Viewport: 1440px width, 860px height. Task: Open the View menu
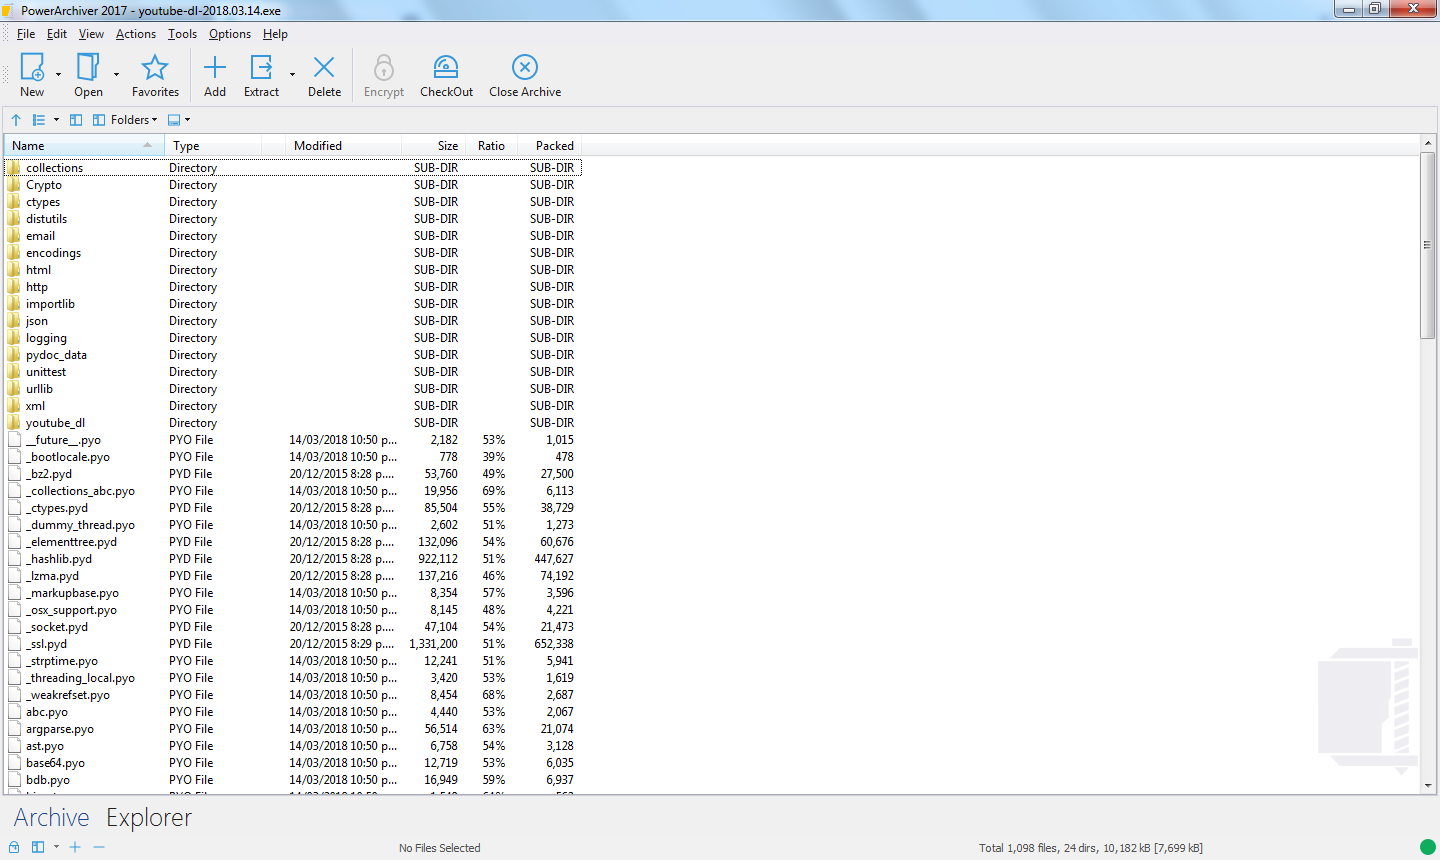pos(91,34)
